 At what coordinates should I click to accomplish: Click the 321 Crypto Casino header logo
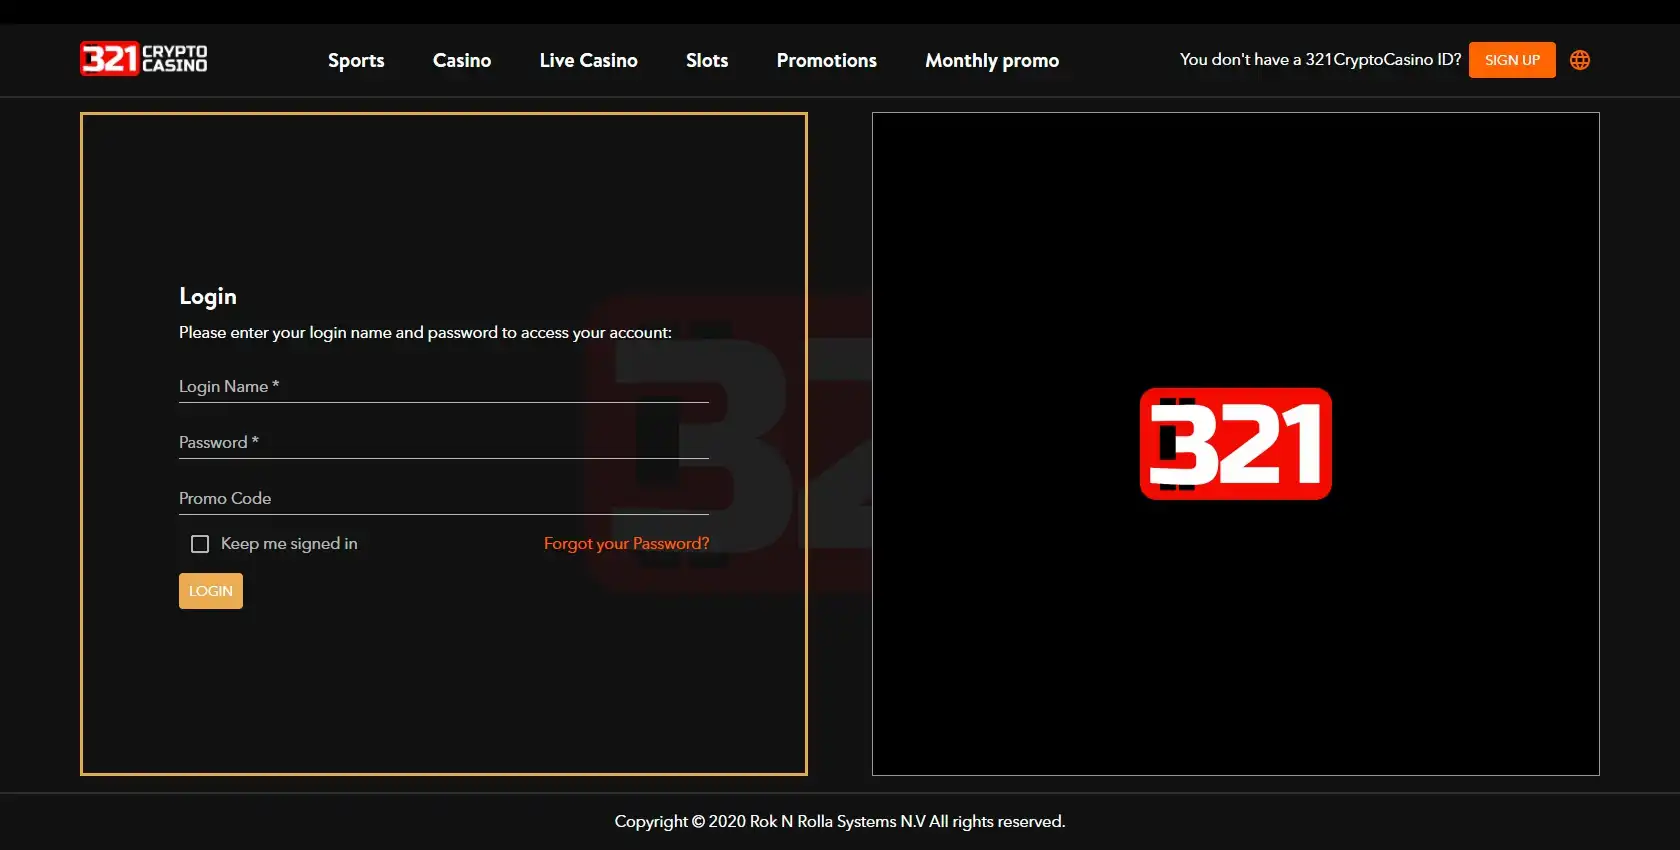(144, 59)
